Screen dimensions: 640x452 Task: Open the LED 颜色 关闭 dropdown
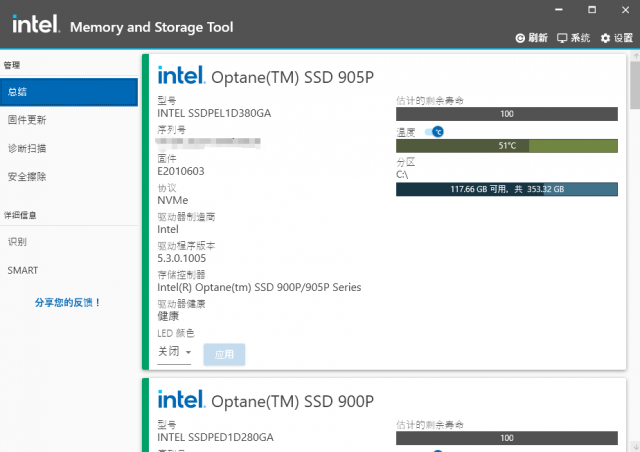click(x=174, y=352)
